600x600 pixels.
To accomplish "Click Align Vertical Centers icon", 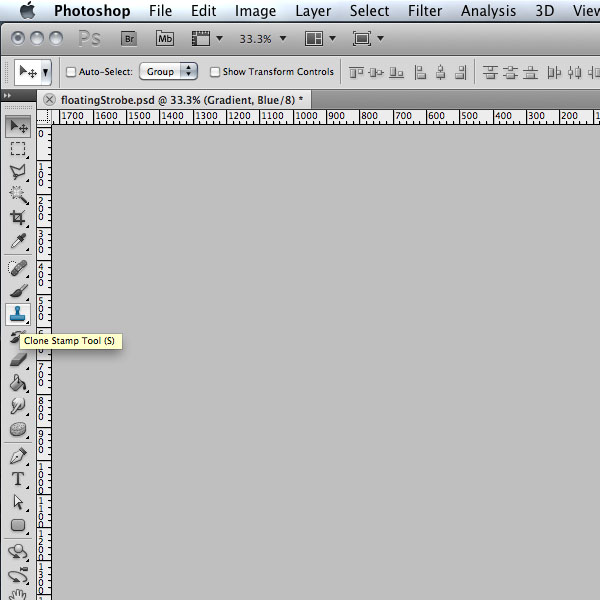I will click(x=376, y=72).
